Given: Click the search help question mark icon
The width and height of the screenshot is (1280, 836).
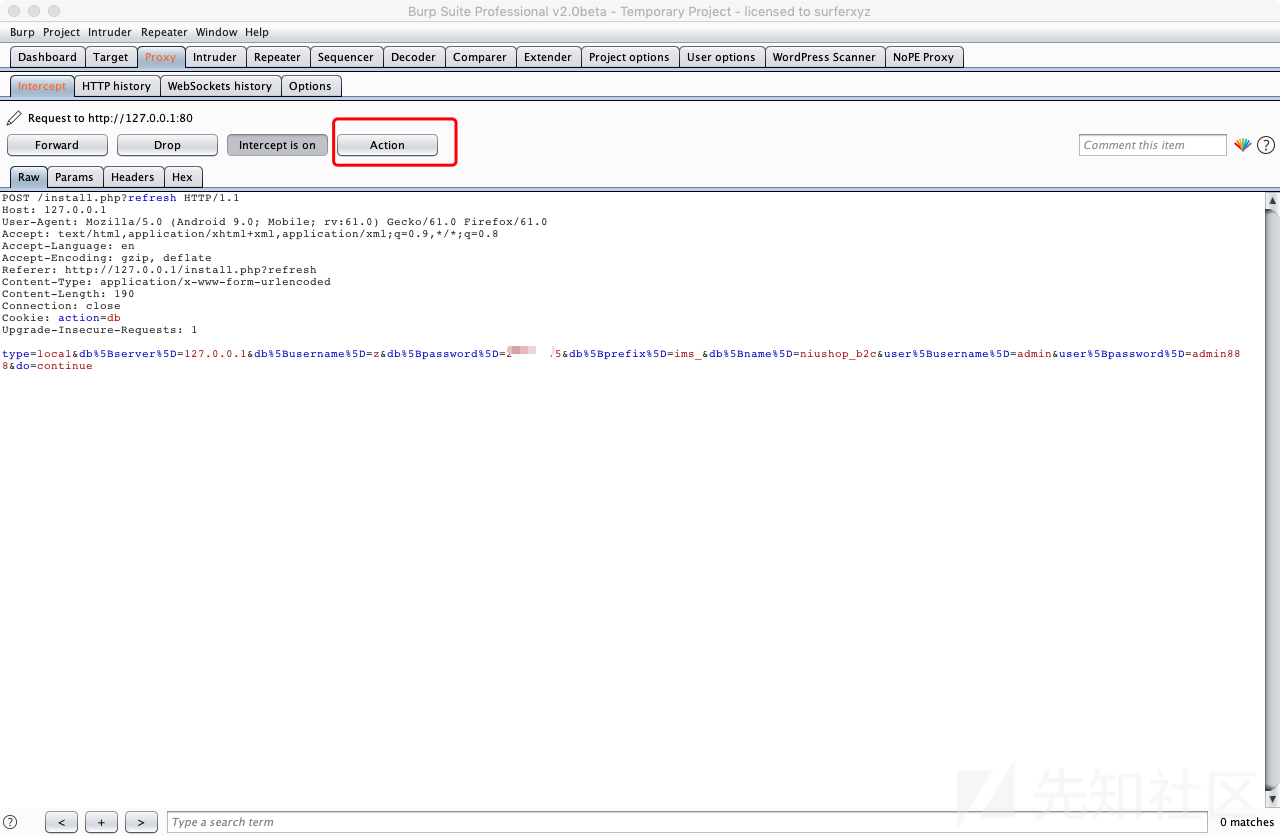Looking at the screenshot, I should pos(10,822).
